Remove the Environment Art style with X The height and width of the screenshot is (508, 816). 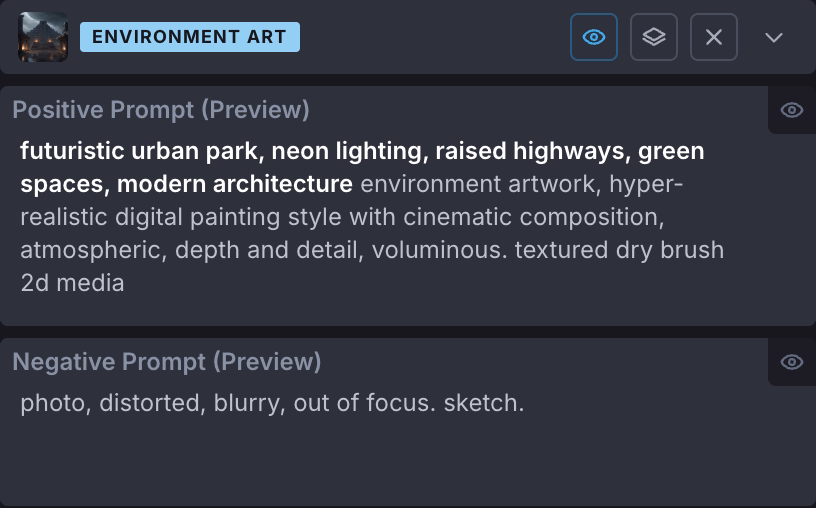[714, 37]
